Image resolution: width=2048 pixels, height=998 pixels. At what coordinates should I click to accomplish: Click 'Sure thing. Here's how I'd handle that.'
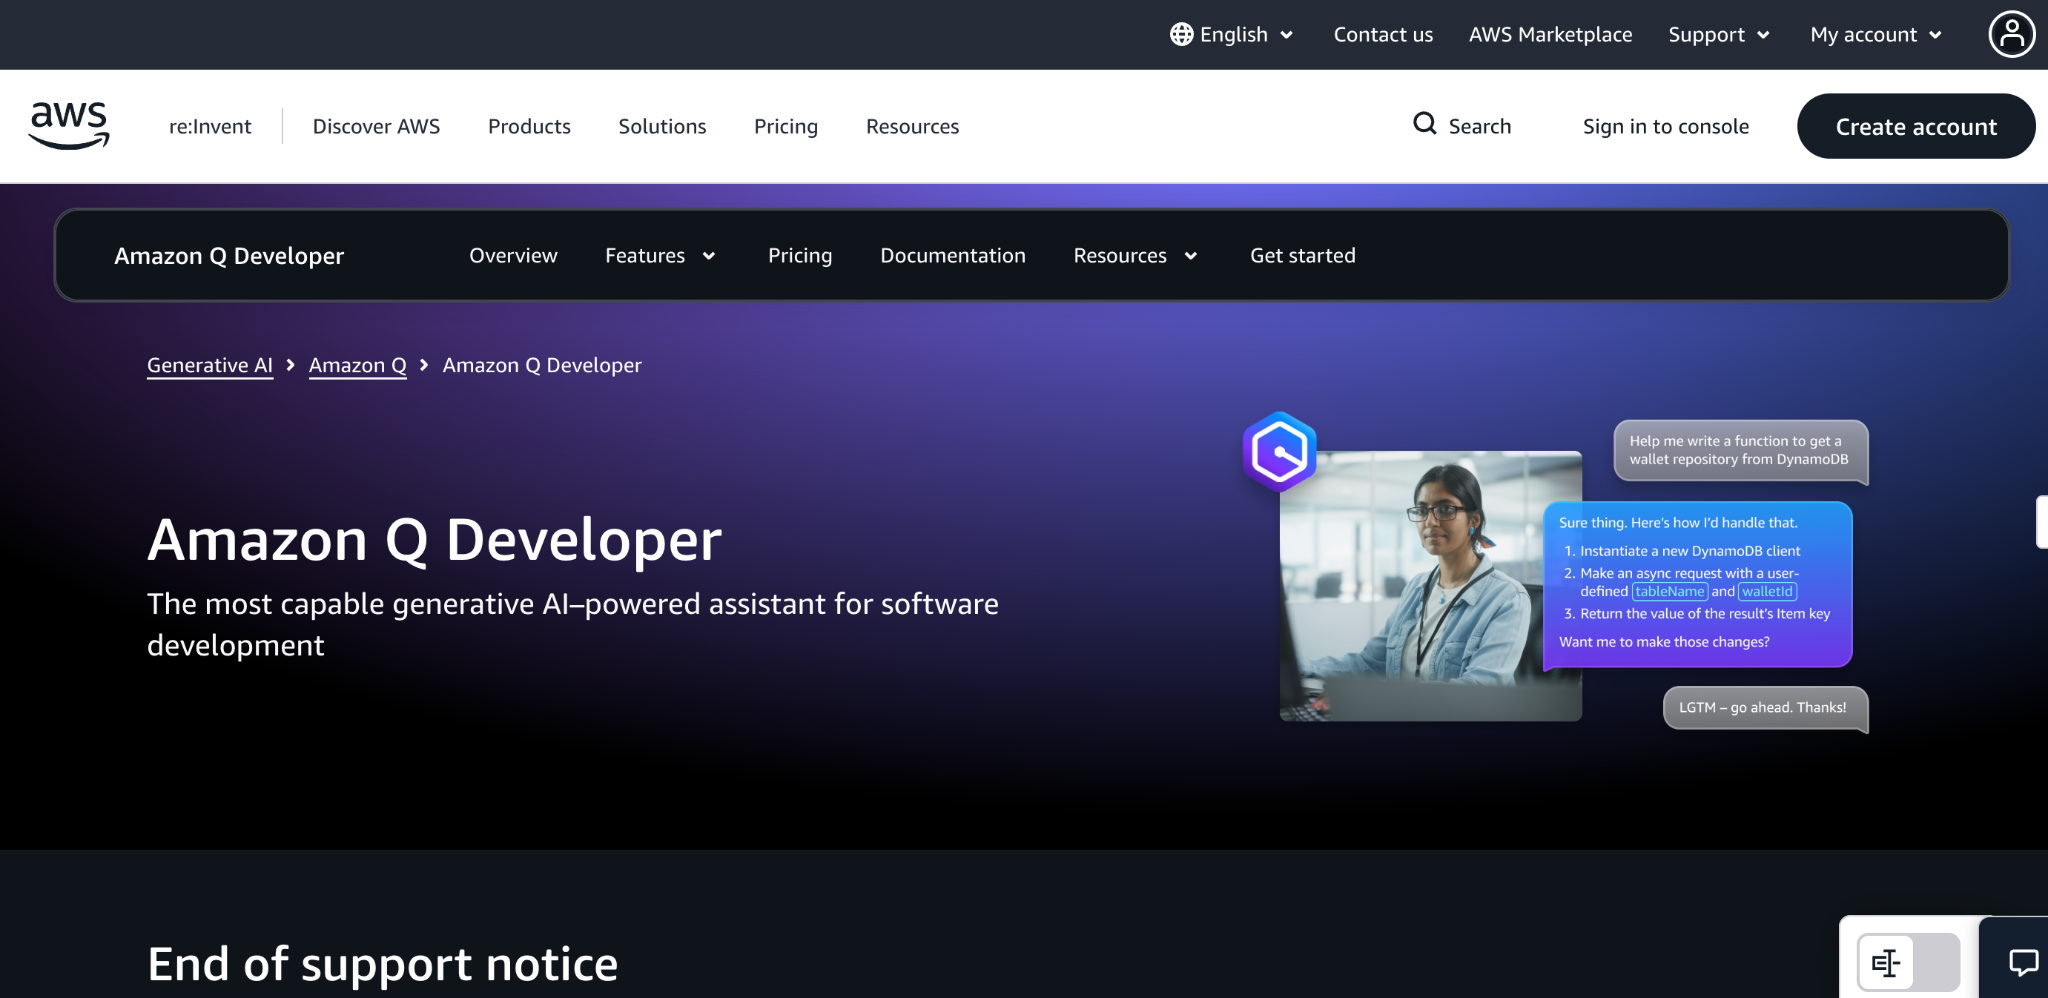pos(1678,523)
